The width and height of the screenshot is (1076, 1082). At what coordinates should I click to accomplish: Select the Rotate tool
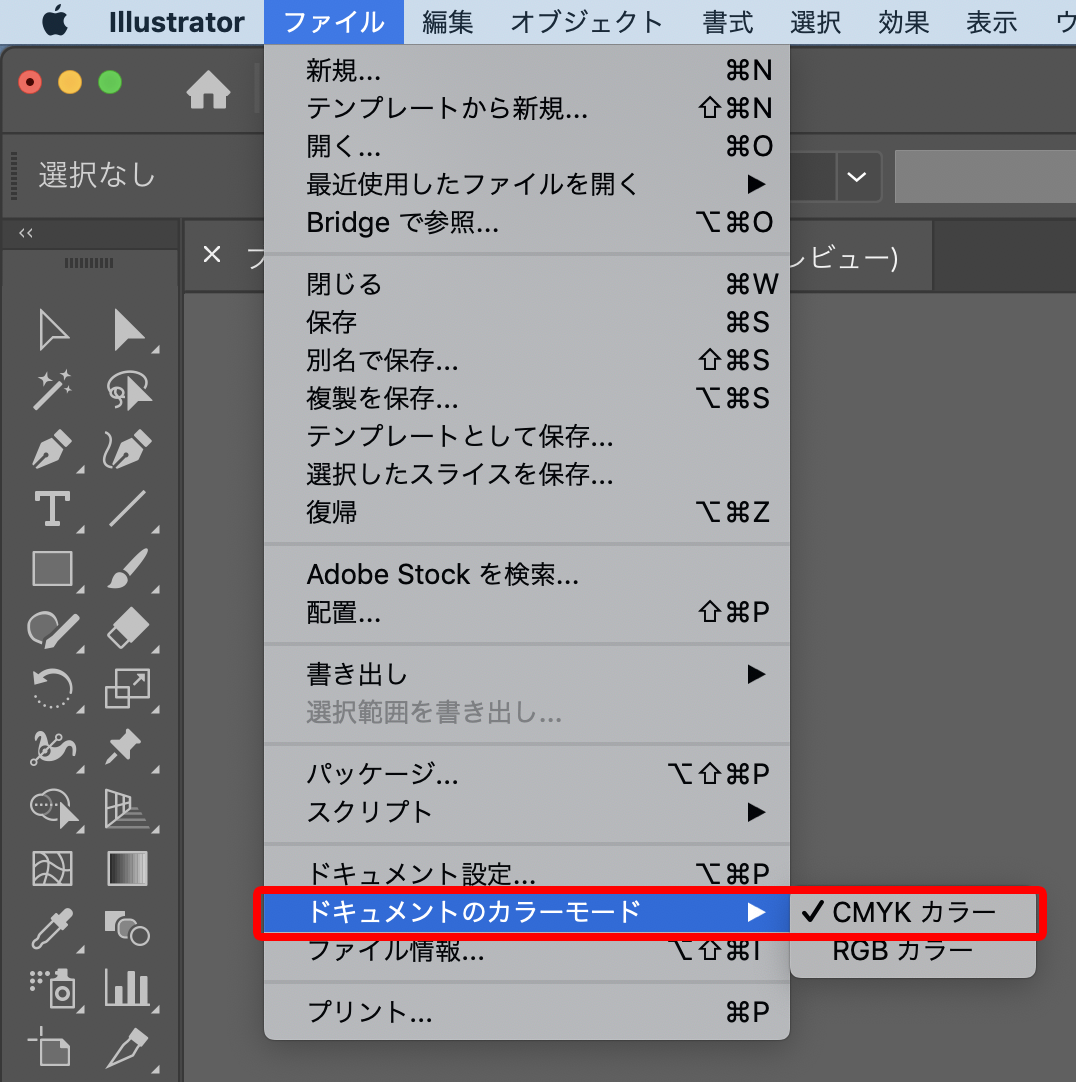pos(52,688)
